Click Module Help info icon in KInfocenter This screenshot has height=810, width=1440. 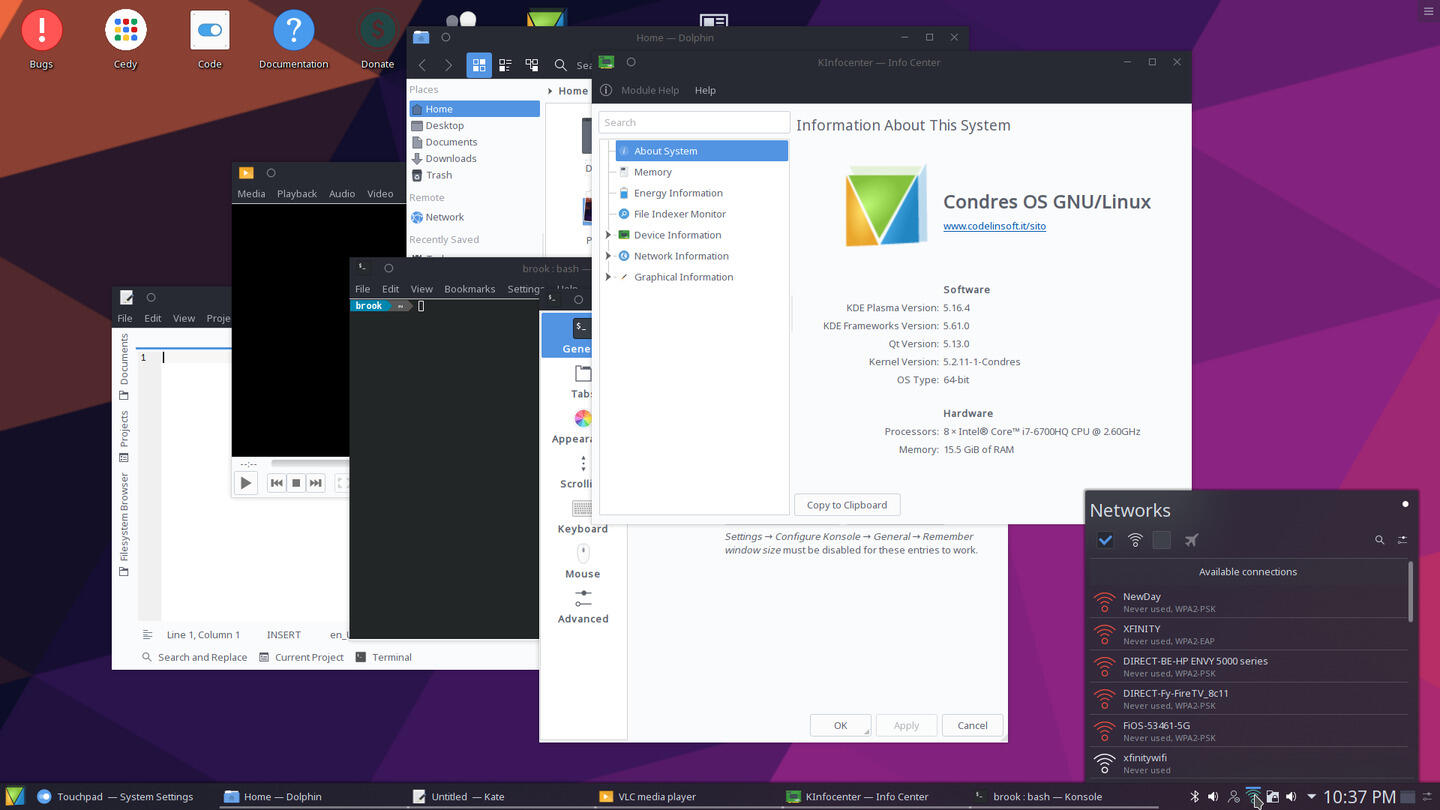(x=606, y=90)
